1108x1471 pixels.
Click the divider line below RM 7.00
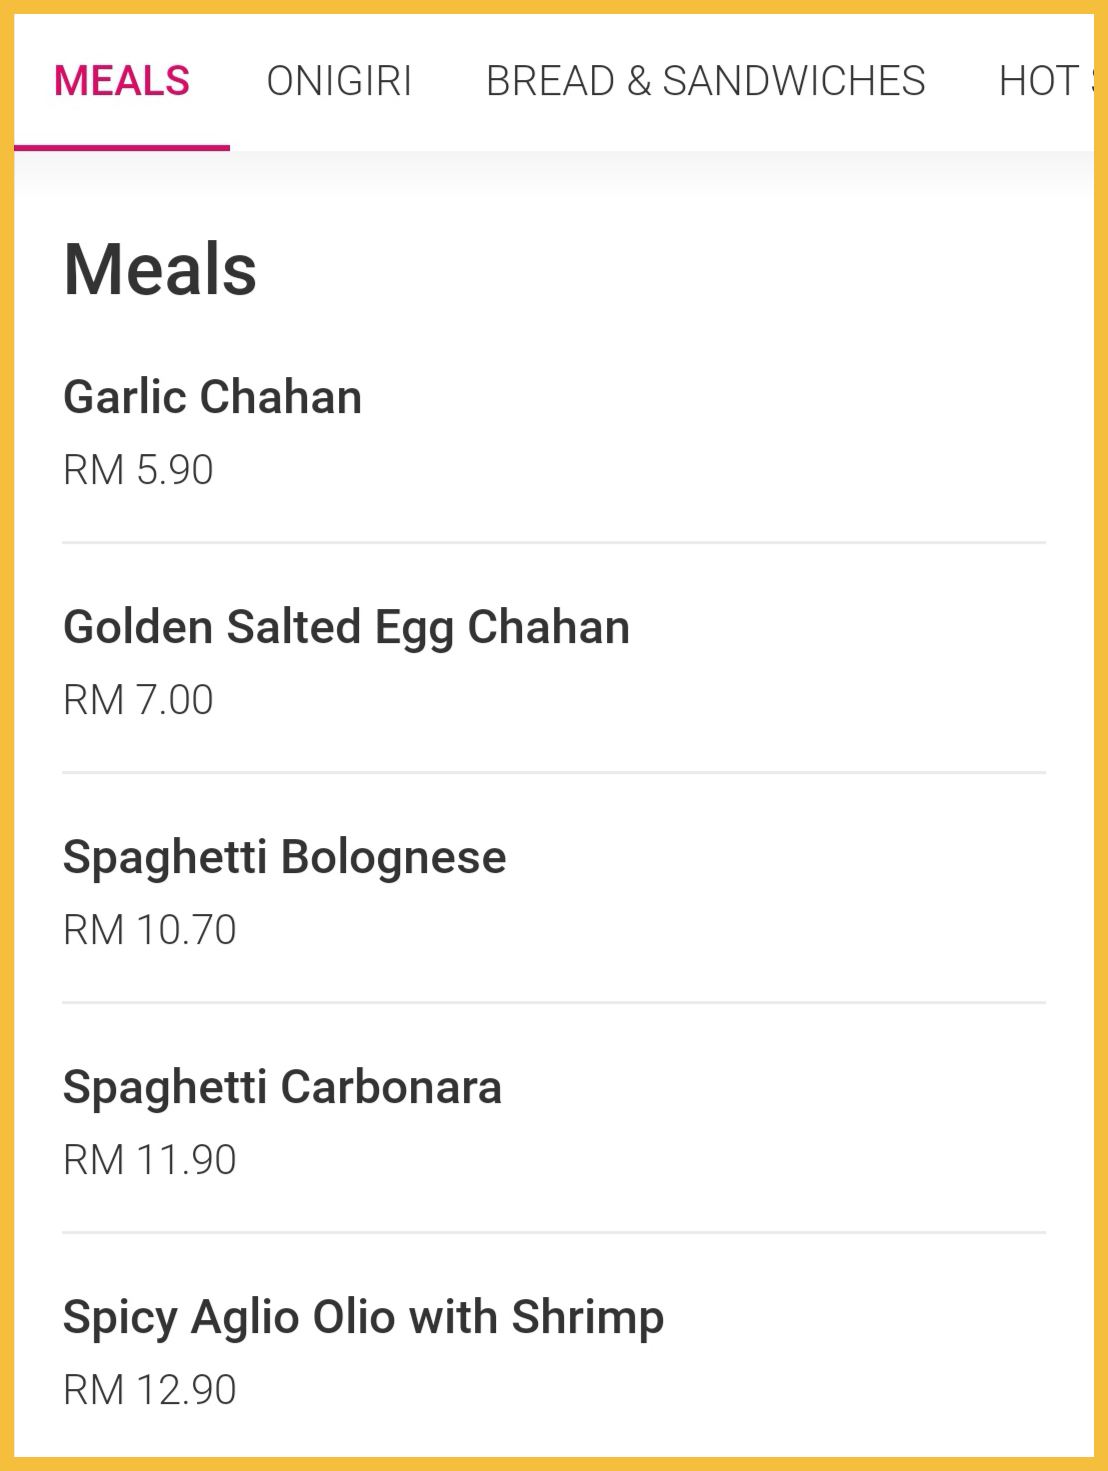[554, 773]
